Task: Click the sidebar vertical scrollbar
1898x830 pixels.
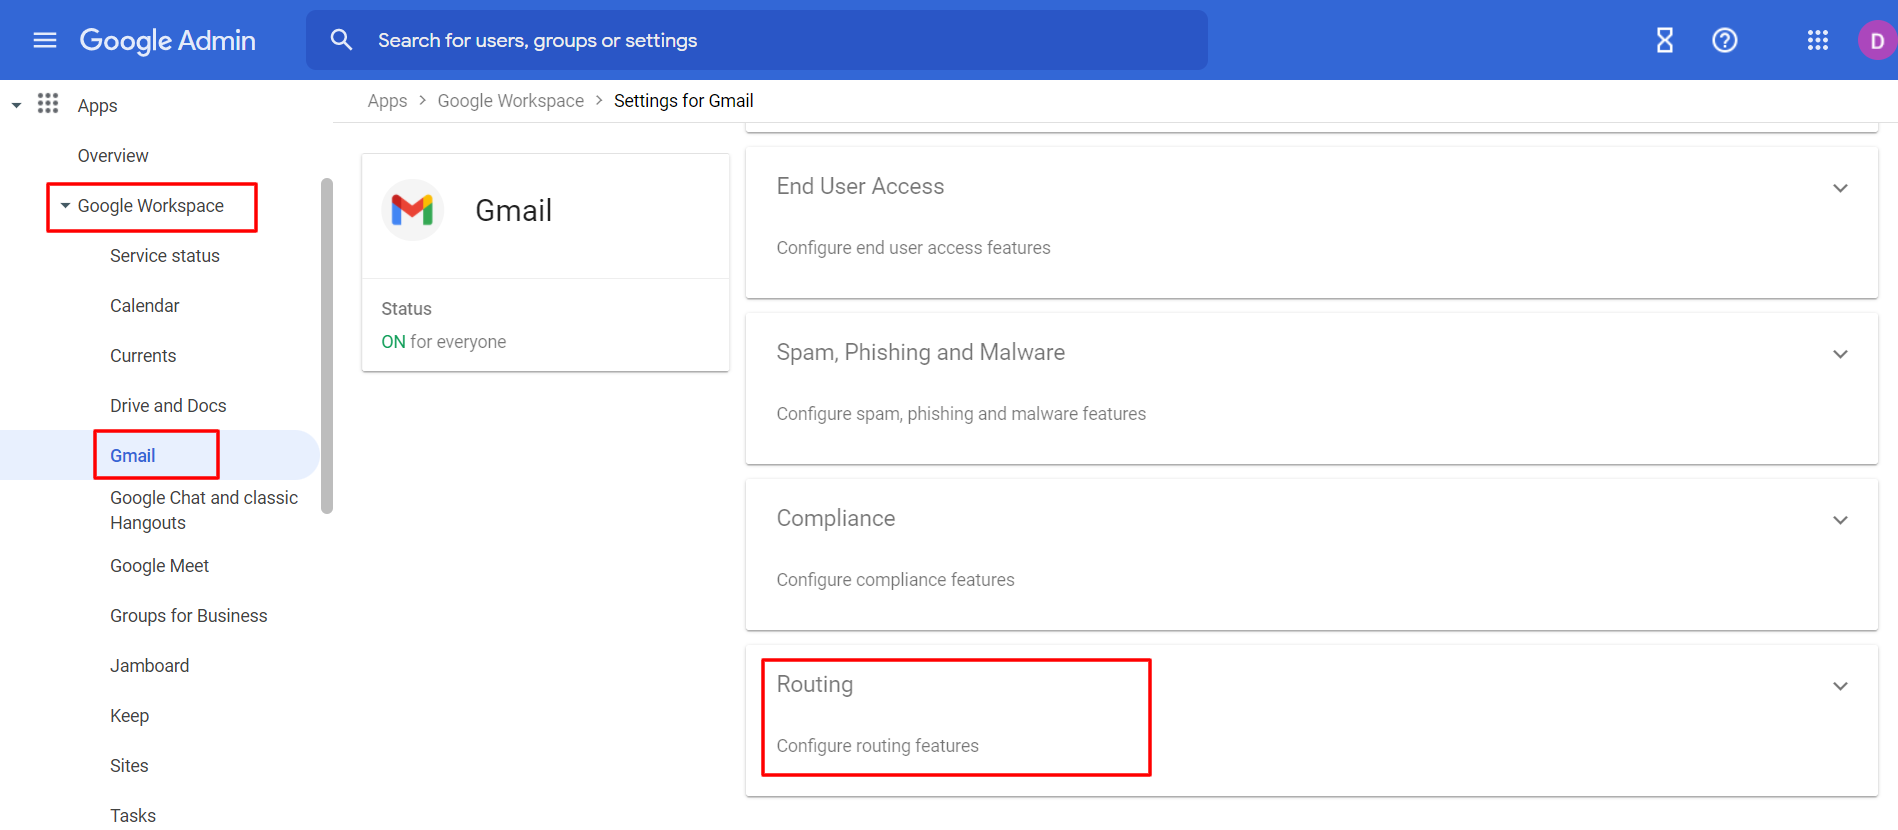Action: tap(326, 345)
